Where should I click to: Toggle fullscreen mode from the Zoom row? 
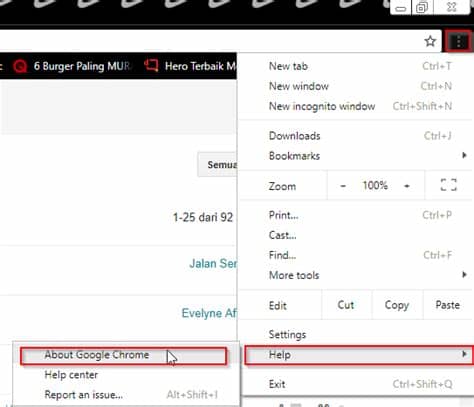pyautogui.click(x=448, y=185)
